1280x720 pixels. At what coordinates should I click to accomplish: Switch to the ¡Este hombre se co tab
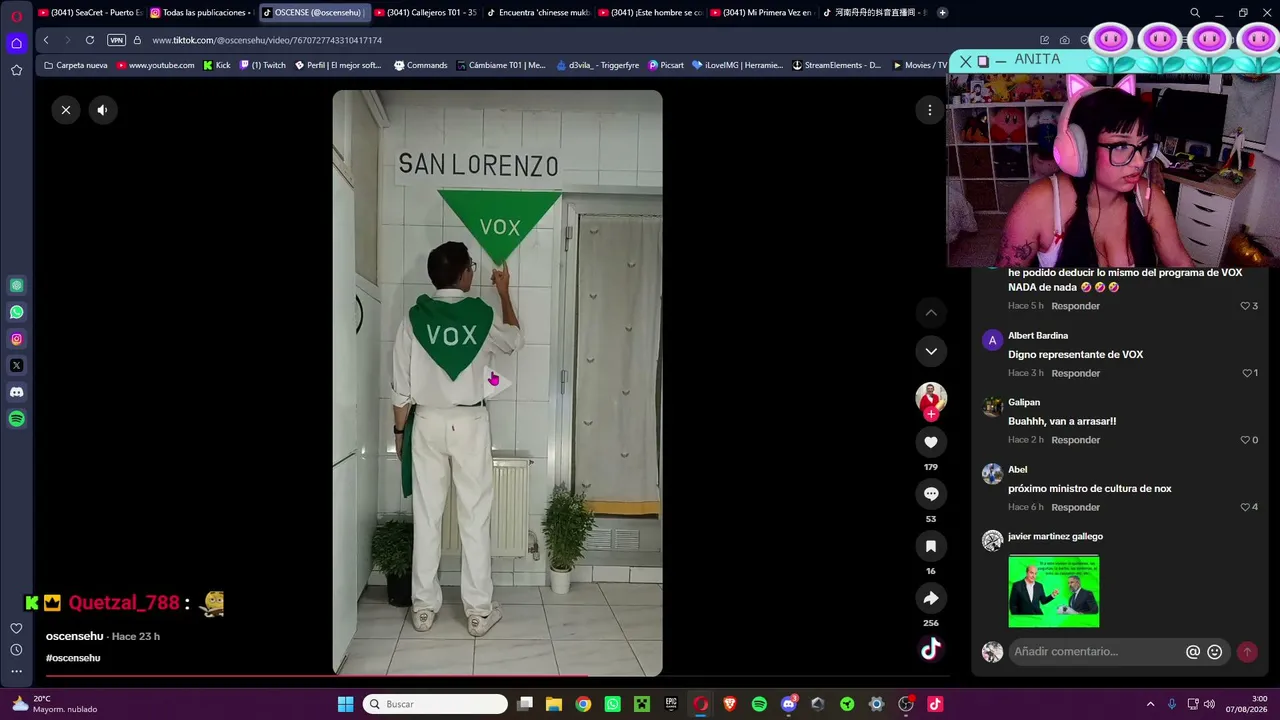click(650, 13)
